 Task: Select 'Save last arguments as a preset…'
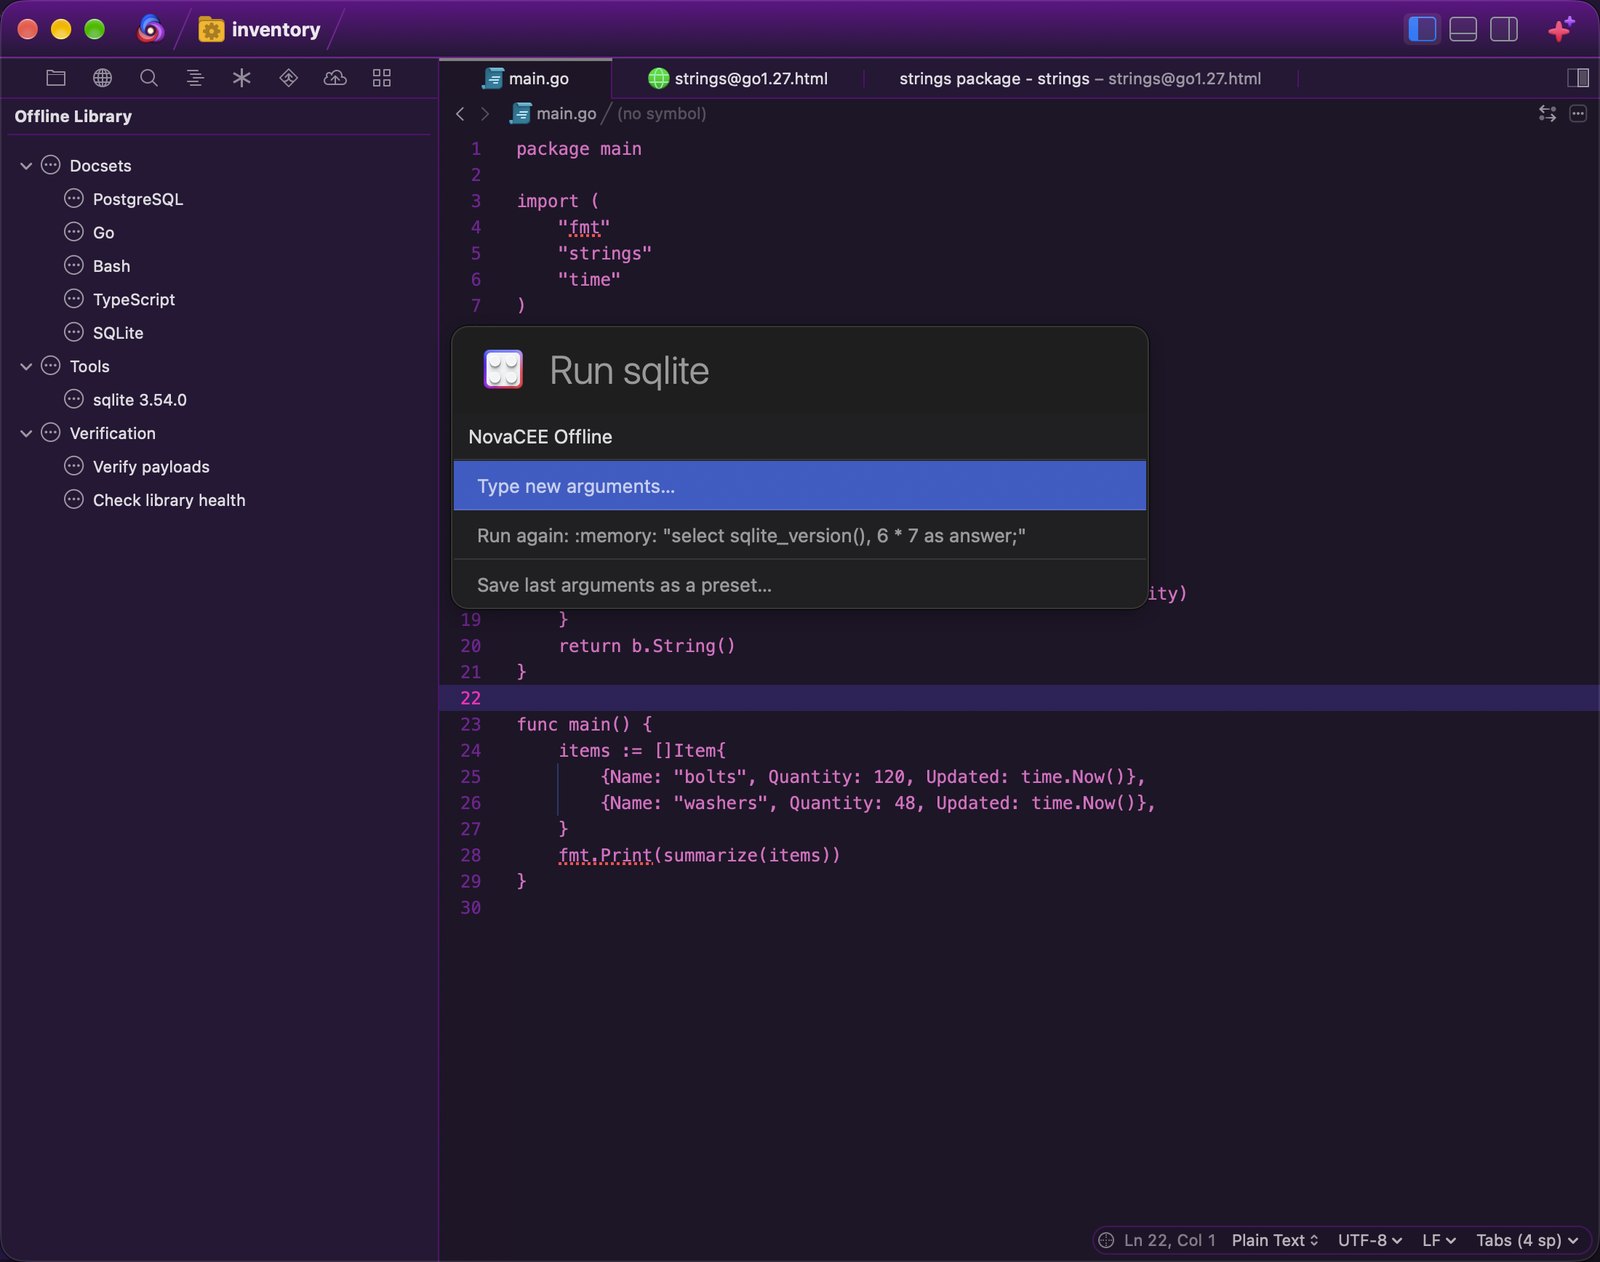click(x=800, y=585)
